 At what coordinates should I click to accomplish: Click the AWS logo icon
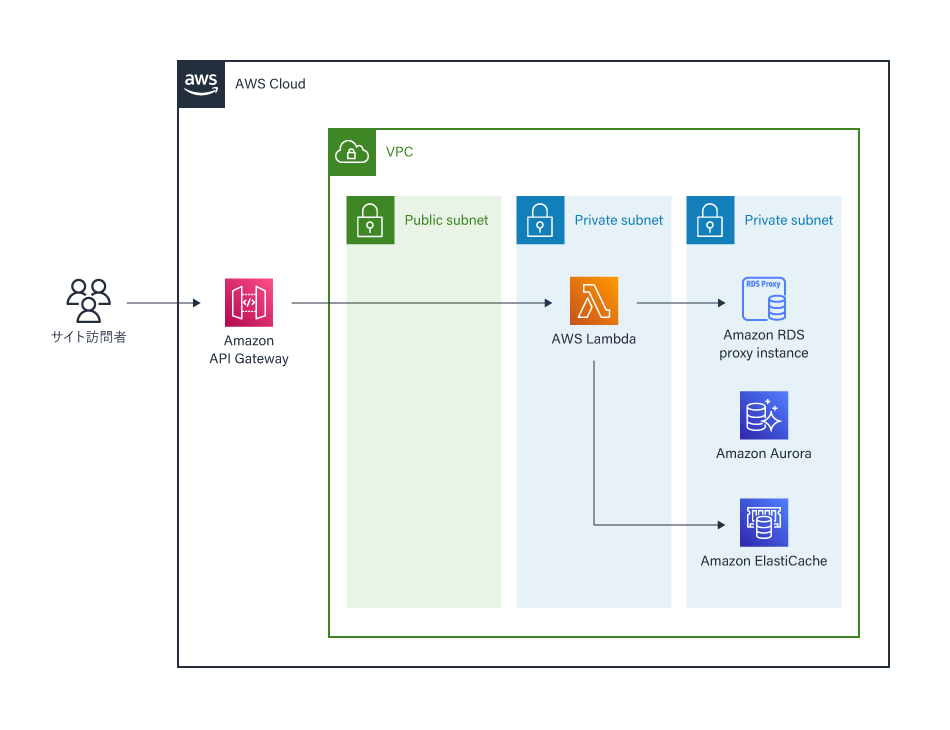(x=201, y=84)
